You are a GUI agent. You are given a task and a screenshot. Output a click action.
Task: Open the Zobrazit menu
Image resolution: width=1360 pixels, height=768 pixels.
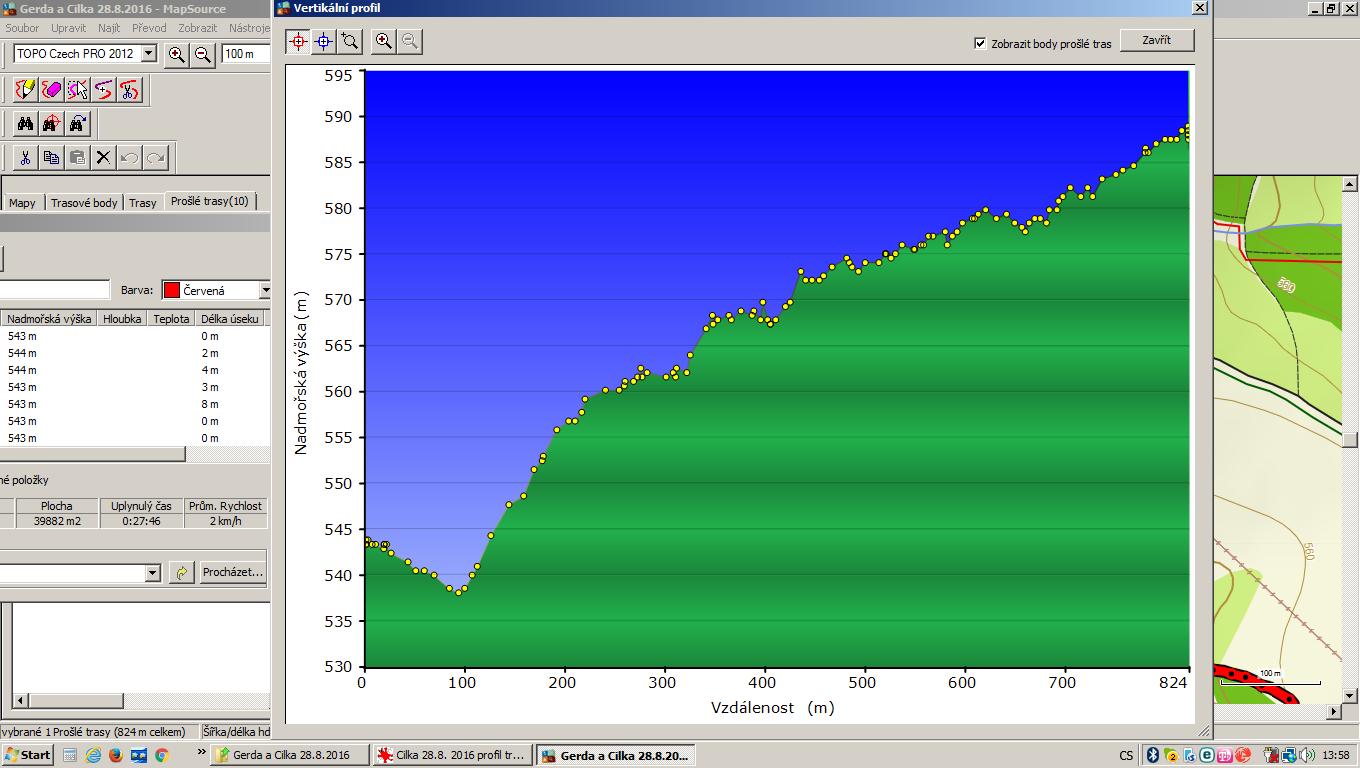pyautogui.click(x=198, y=28)
